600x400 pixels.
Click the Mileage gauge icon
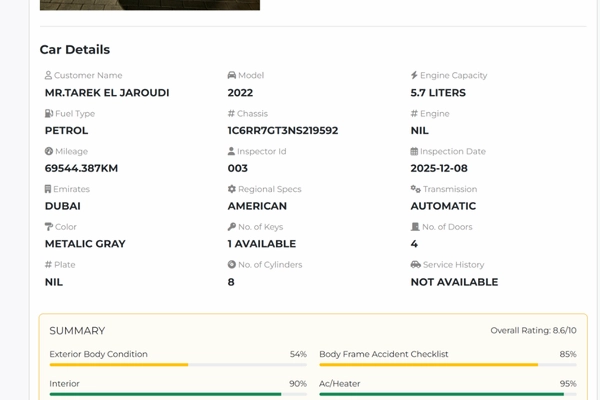click(x=49, y=151)
